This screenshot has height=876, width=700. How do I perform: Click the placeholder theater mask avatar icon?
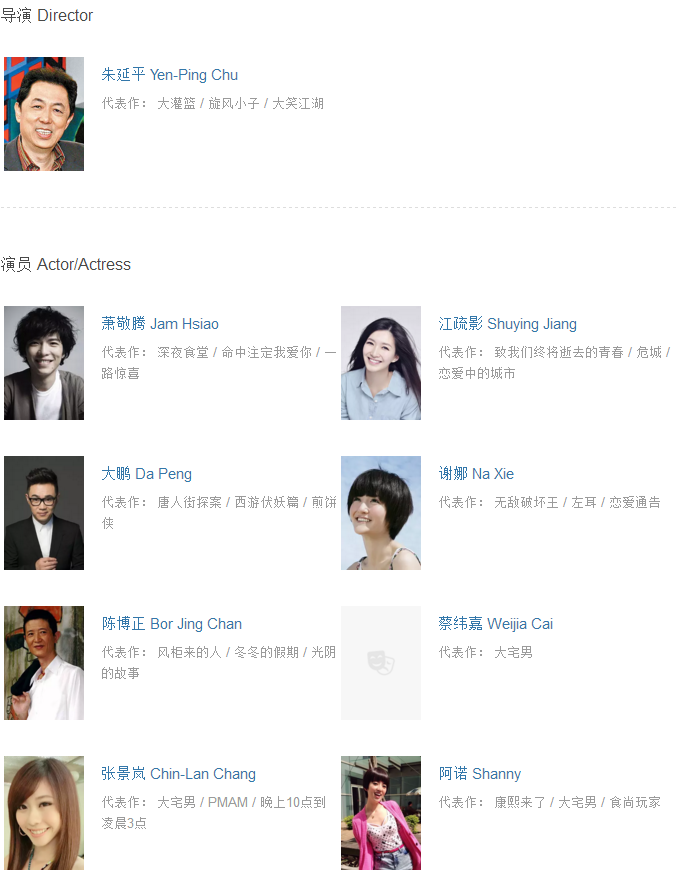[381, 663]
